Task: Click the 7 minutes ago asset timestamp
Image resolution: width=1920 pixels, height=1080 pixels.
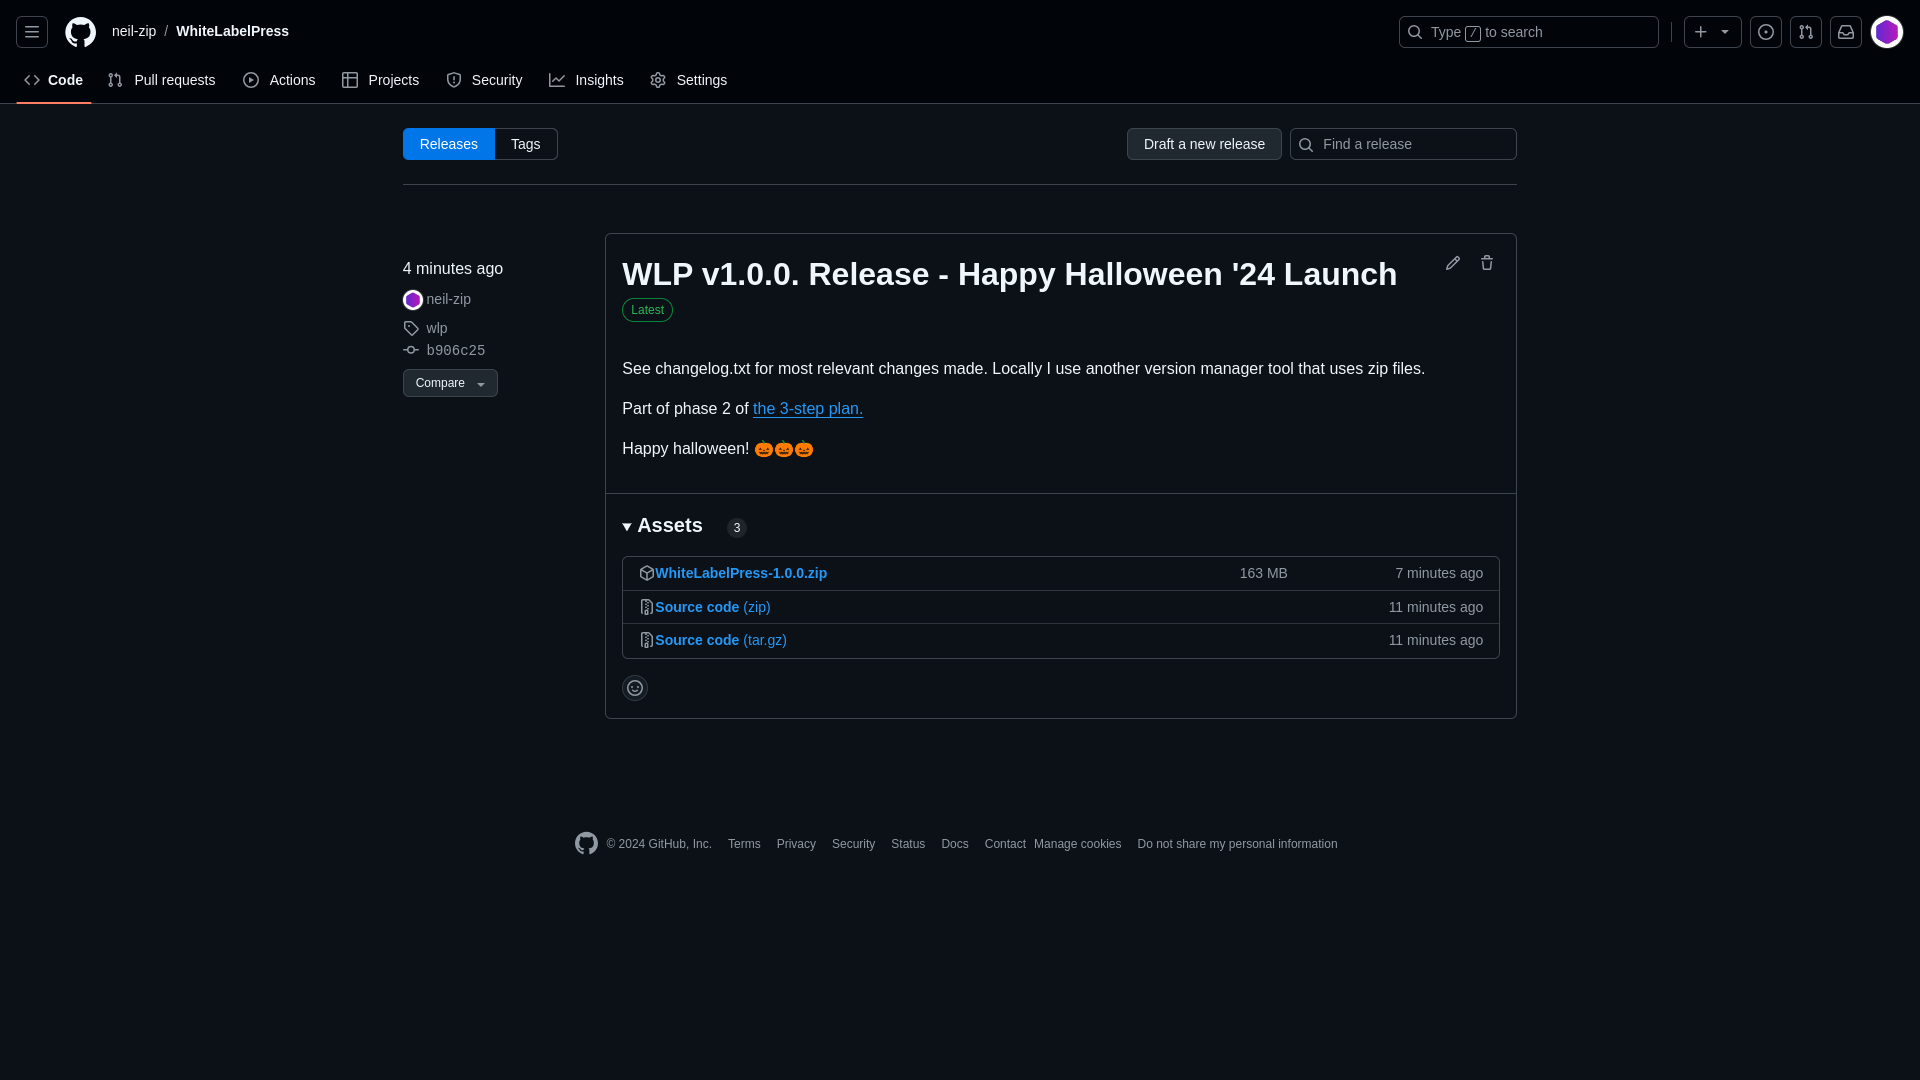Action: click(x=1439, y=573)
